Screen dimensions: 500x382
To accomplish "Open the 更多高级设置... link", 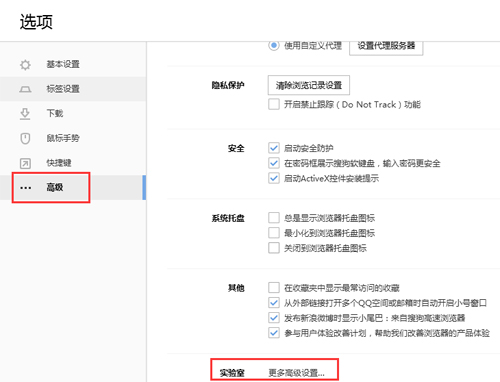I will [296, 373].
